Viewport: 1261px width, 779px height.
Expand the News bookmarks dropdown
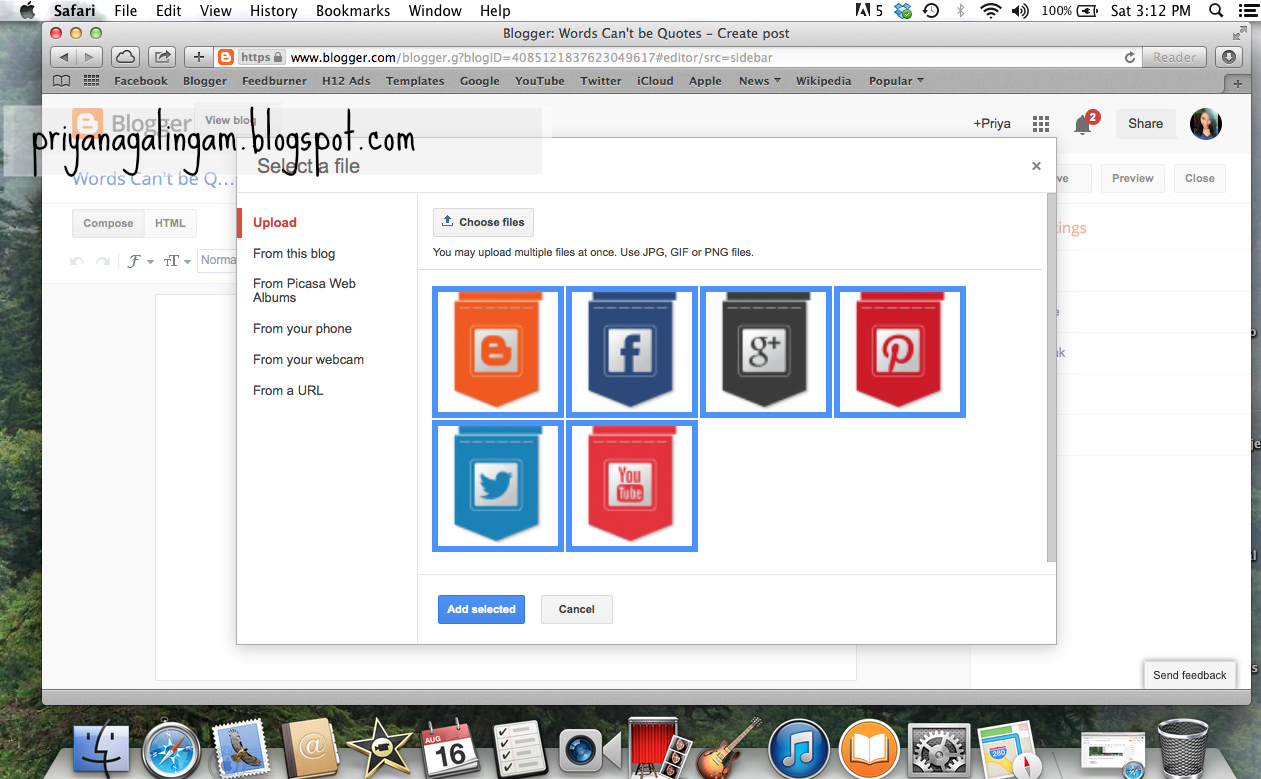(x=760, y=81)
